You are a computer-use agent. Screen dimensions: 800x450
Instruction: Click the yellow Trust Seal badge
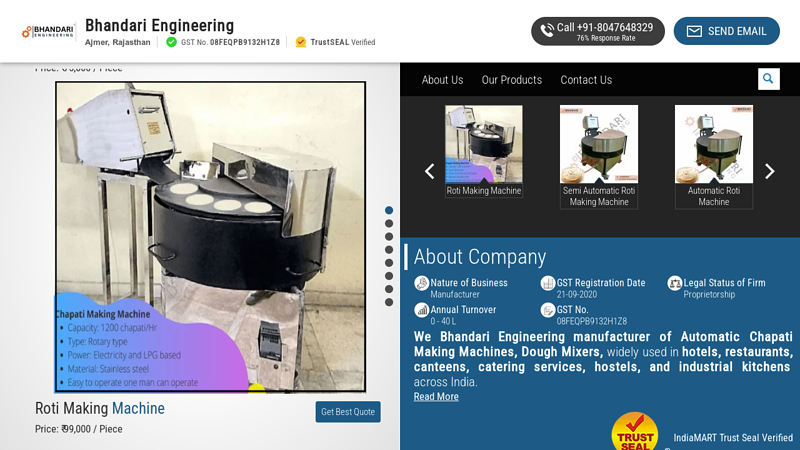click(x=635, y=432)
